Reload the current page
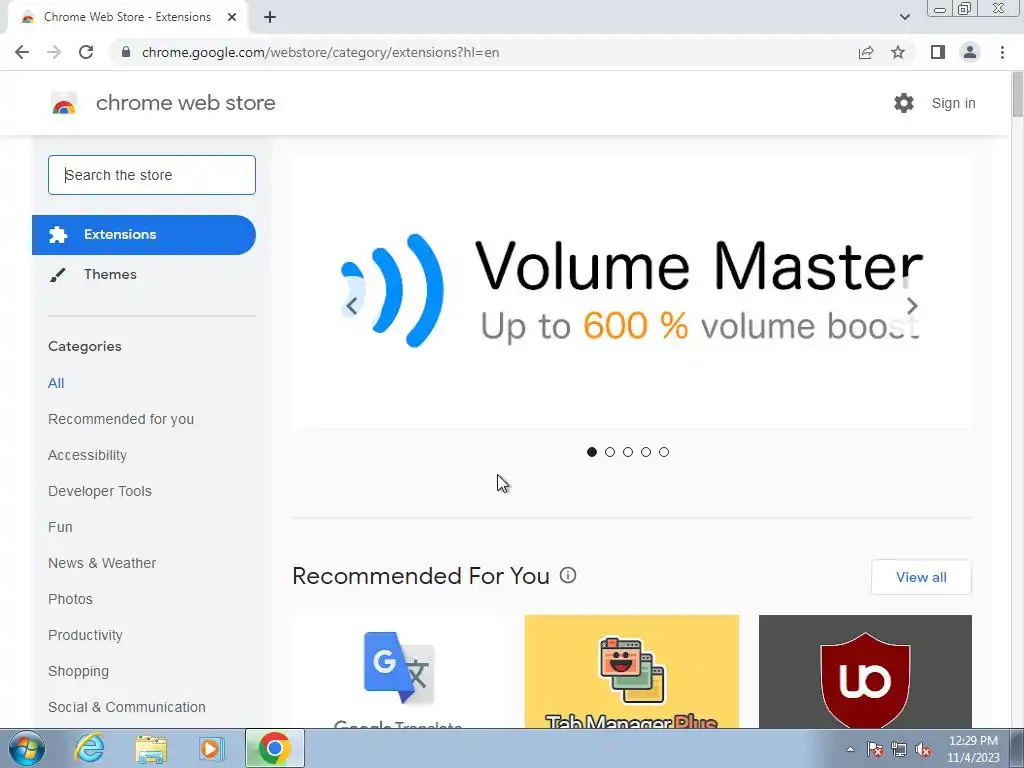 [86, 52]
